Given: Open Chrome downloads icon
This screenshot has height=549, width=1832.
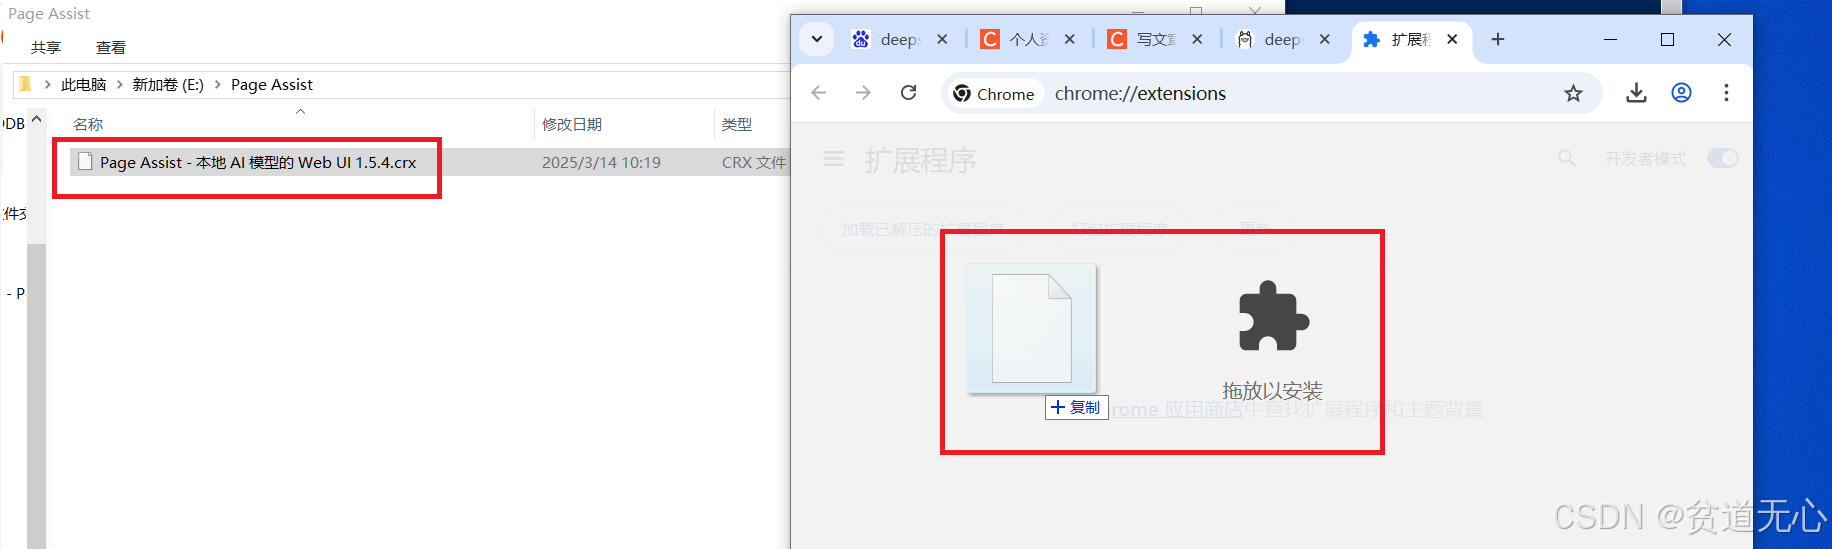Looking at the screenshot, I should point(1636,93).
